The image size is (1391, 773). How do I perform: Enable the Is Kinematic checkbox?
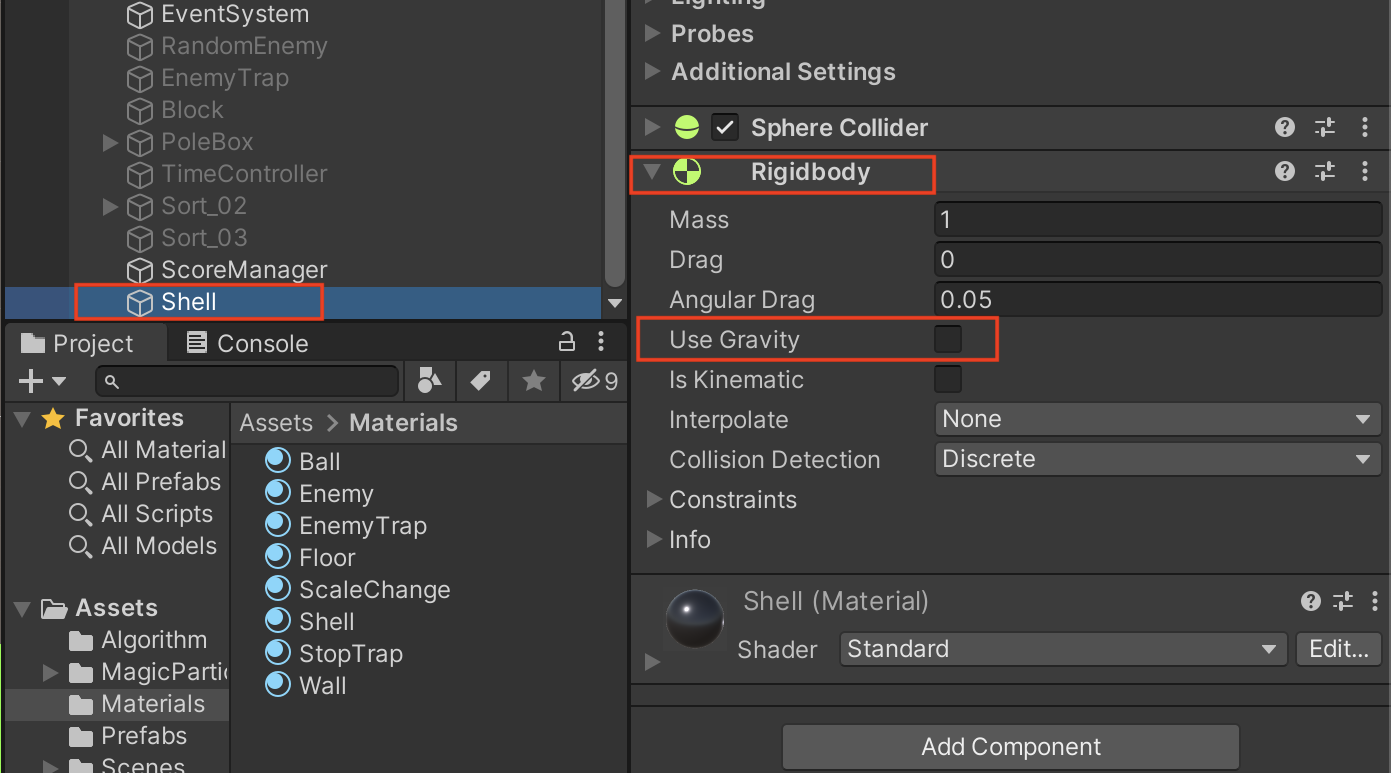[x=947, y=379]
